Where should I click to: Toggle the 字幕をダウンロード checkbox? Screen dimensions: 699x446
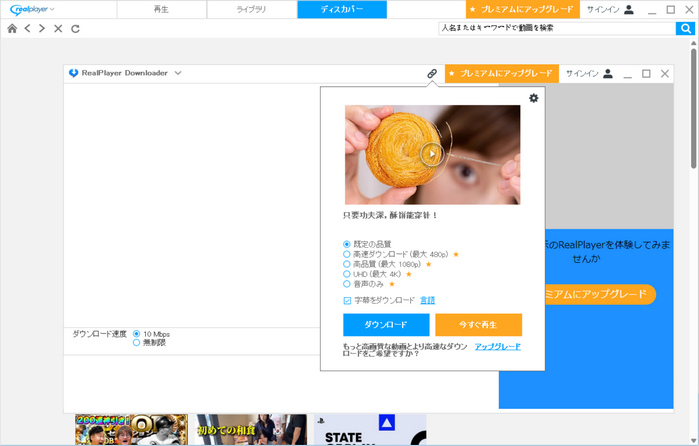(347, 301)
